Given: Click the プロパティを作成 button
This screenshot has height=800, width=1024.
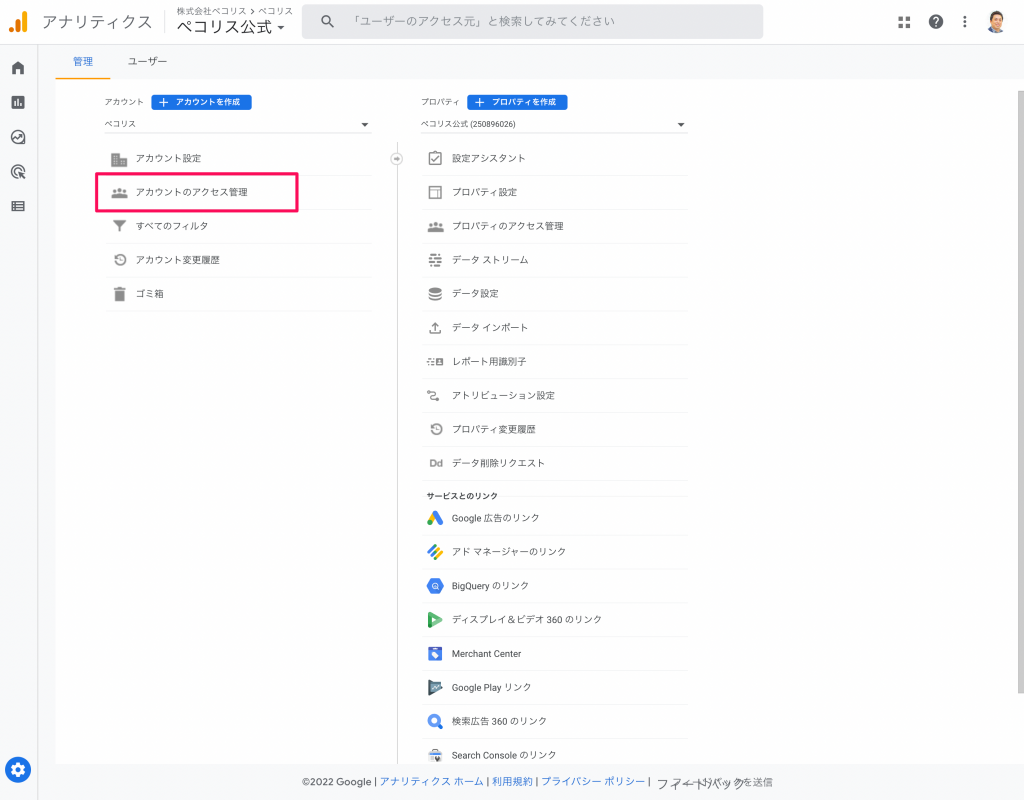Looking at the screenshot, I should (517, 102).
